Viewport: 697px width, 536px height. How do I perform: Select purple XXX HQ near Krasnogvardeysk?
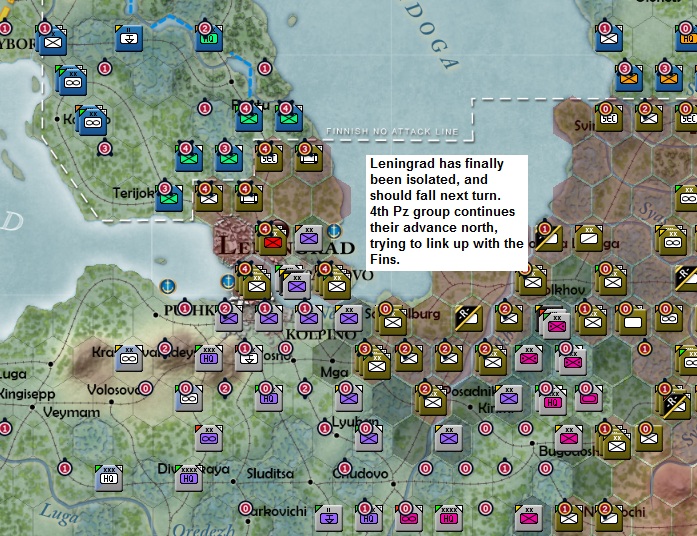click(209, 358)
